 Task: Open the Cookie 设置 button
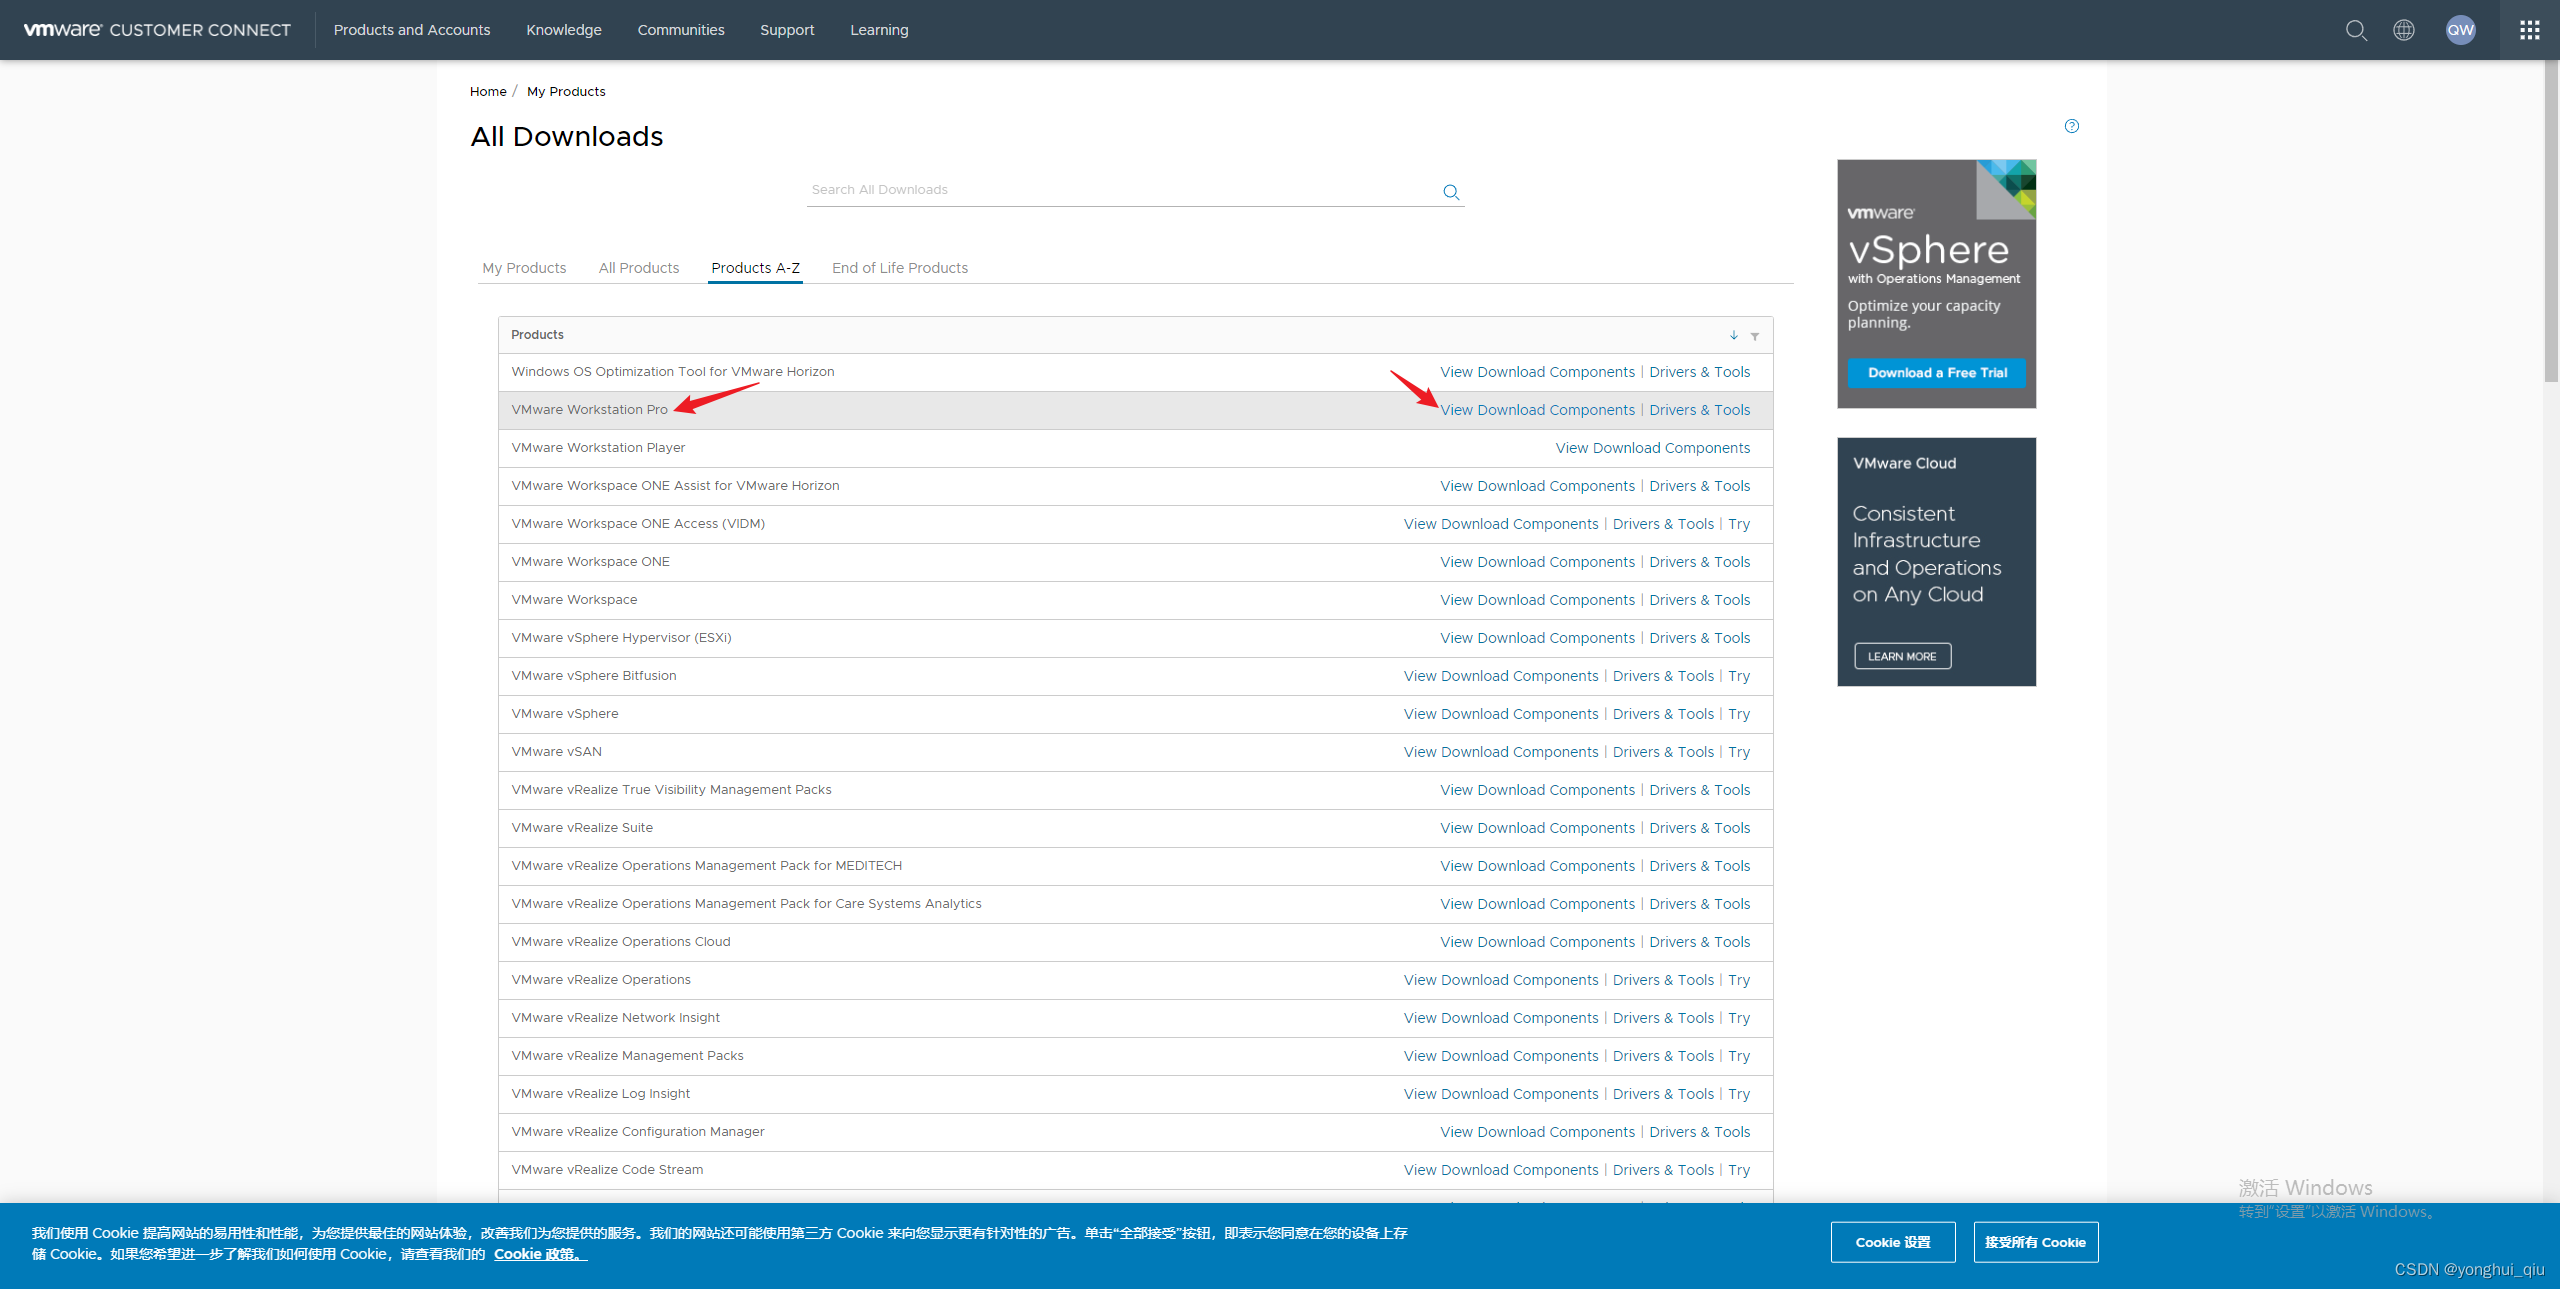coord(1893,1242)
